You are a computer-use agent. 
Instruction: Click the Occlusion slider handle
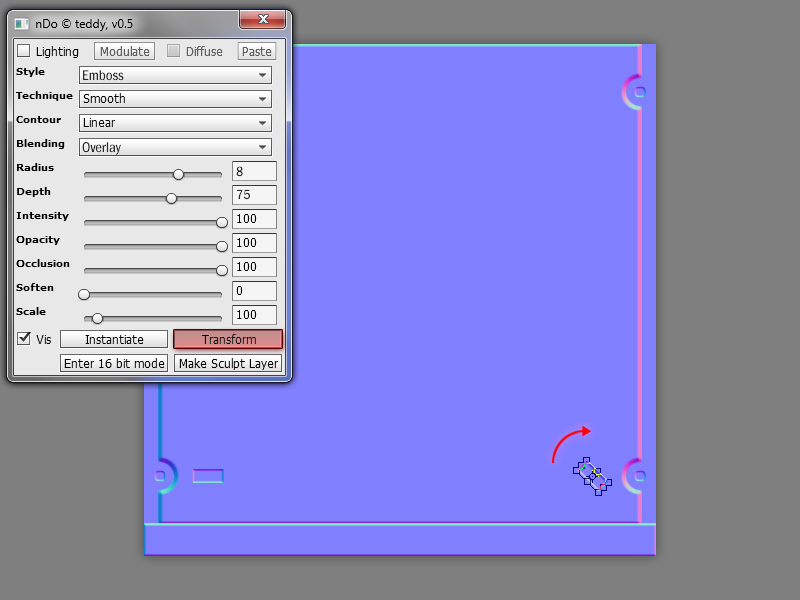(221, 270)
